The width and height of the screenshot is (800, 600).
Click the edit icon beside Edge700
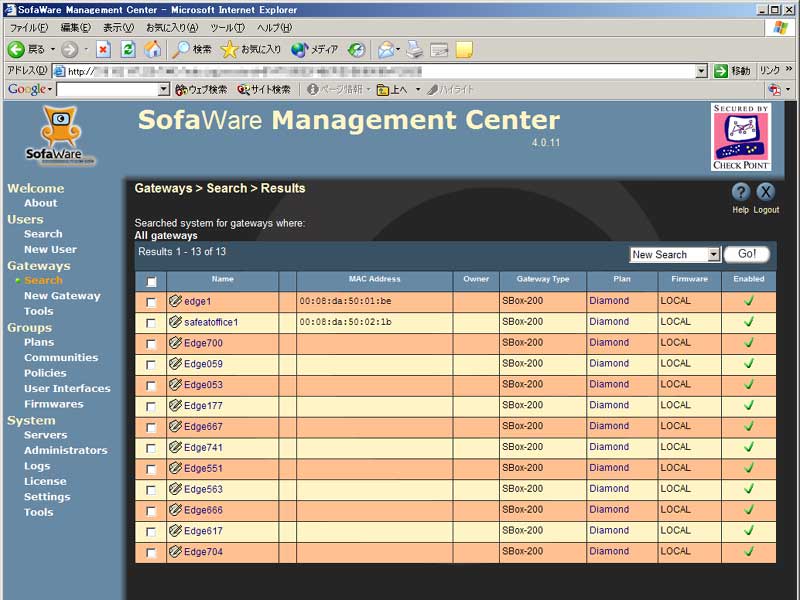point(175,343)
